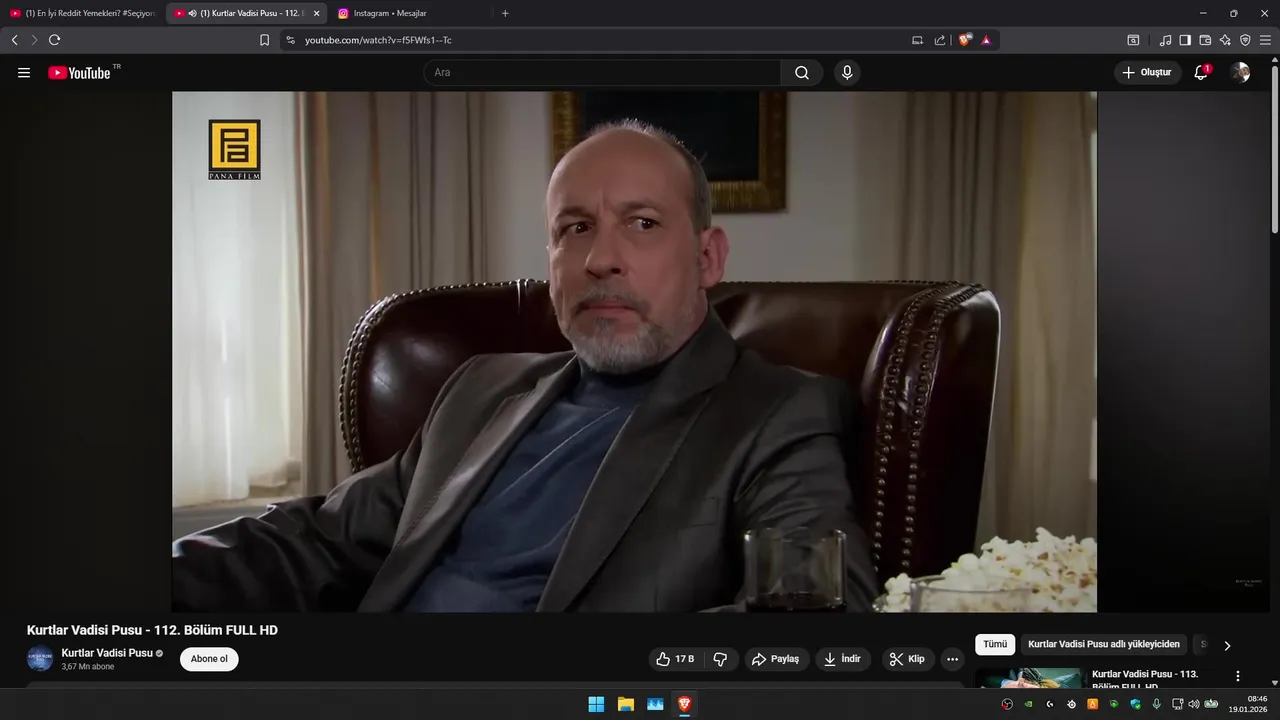Dislike the video with thumbs down
The image size is (1280, 720).
(x=721, y=659)
